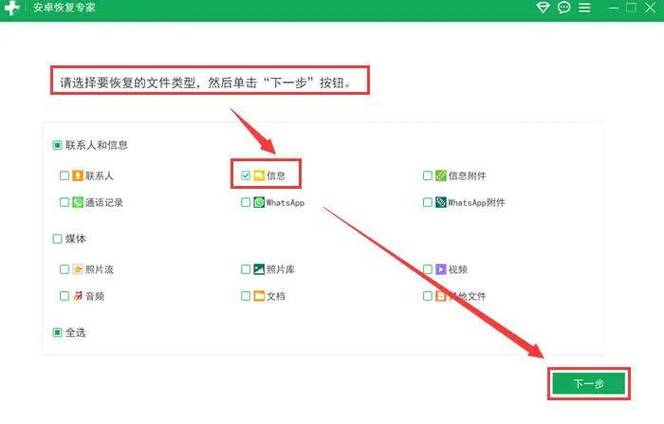Check the 音频 checkbox
The width and height of the screenshot is (664, 424).
coord(64,296)
